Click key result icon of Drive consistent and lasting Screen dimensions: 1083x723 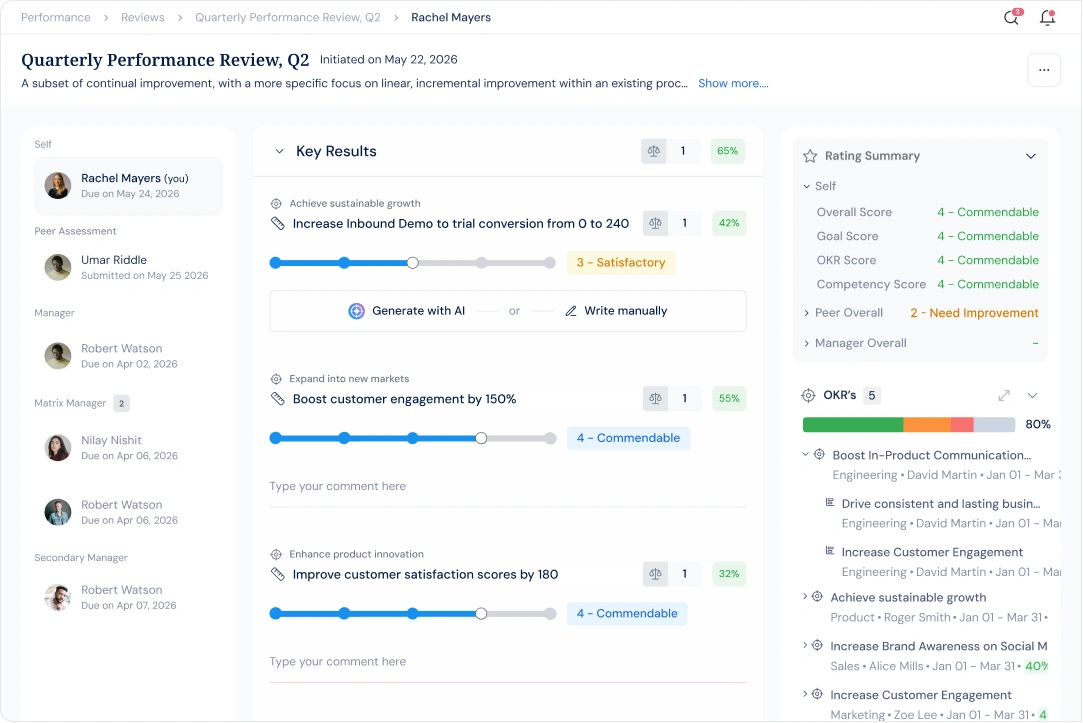pyautogui.click(x=830, y=502)
